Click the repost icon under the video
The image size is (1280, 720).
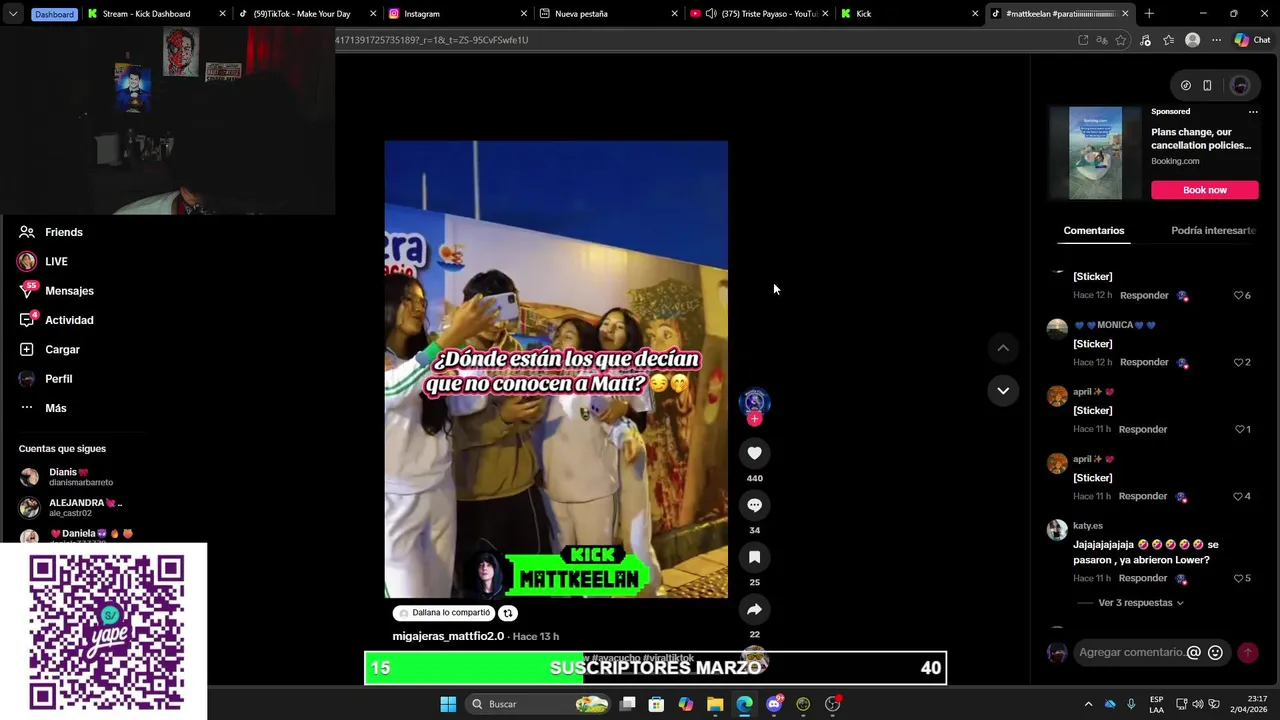pyautogui.click(x=508, y=613)
